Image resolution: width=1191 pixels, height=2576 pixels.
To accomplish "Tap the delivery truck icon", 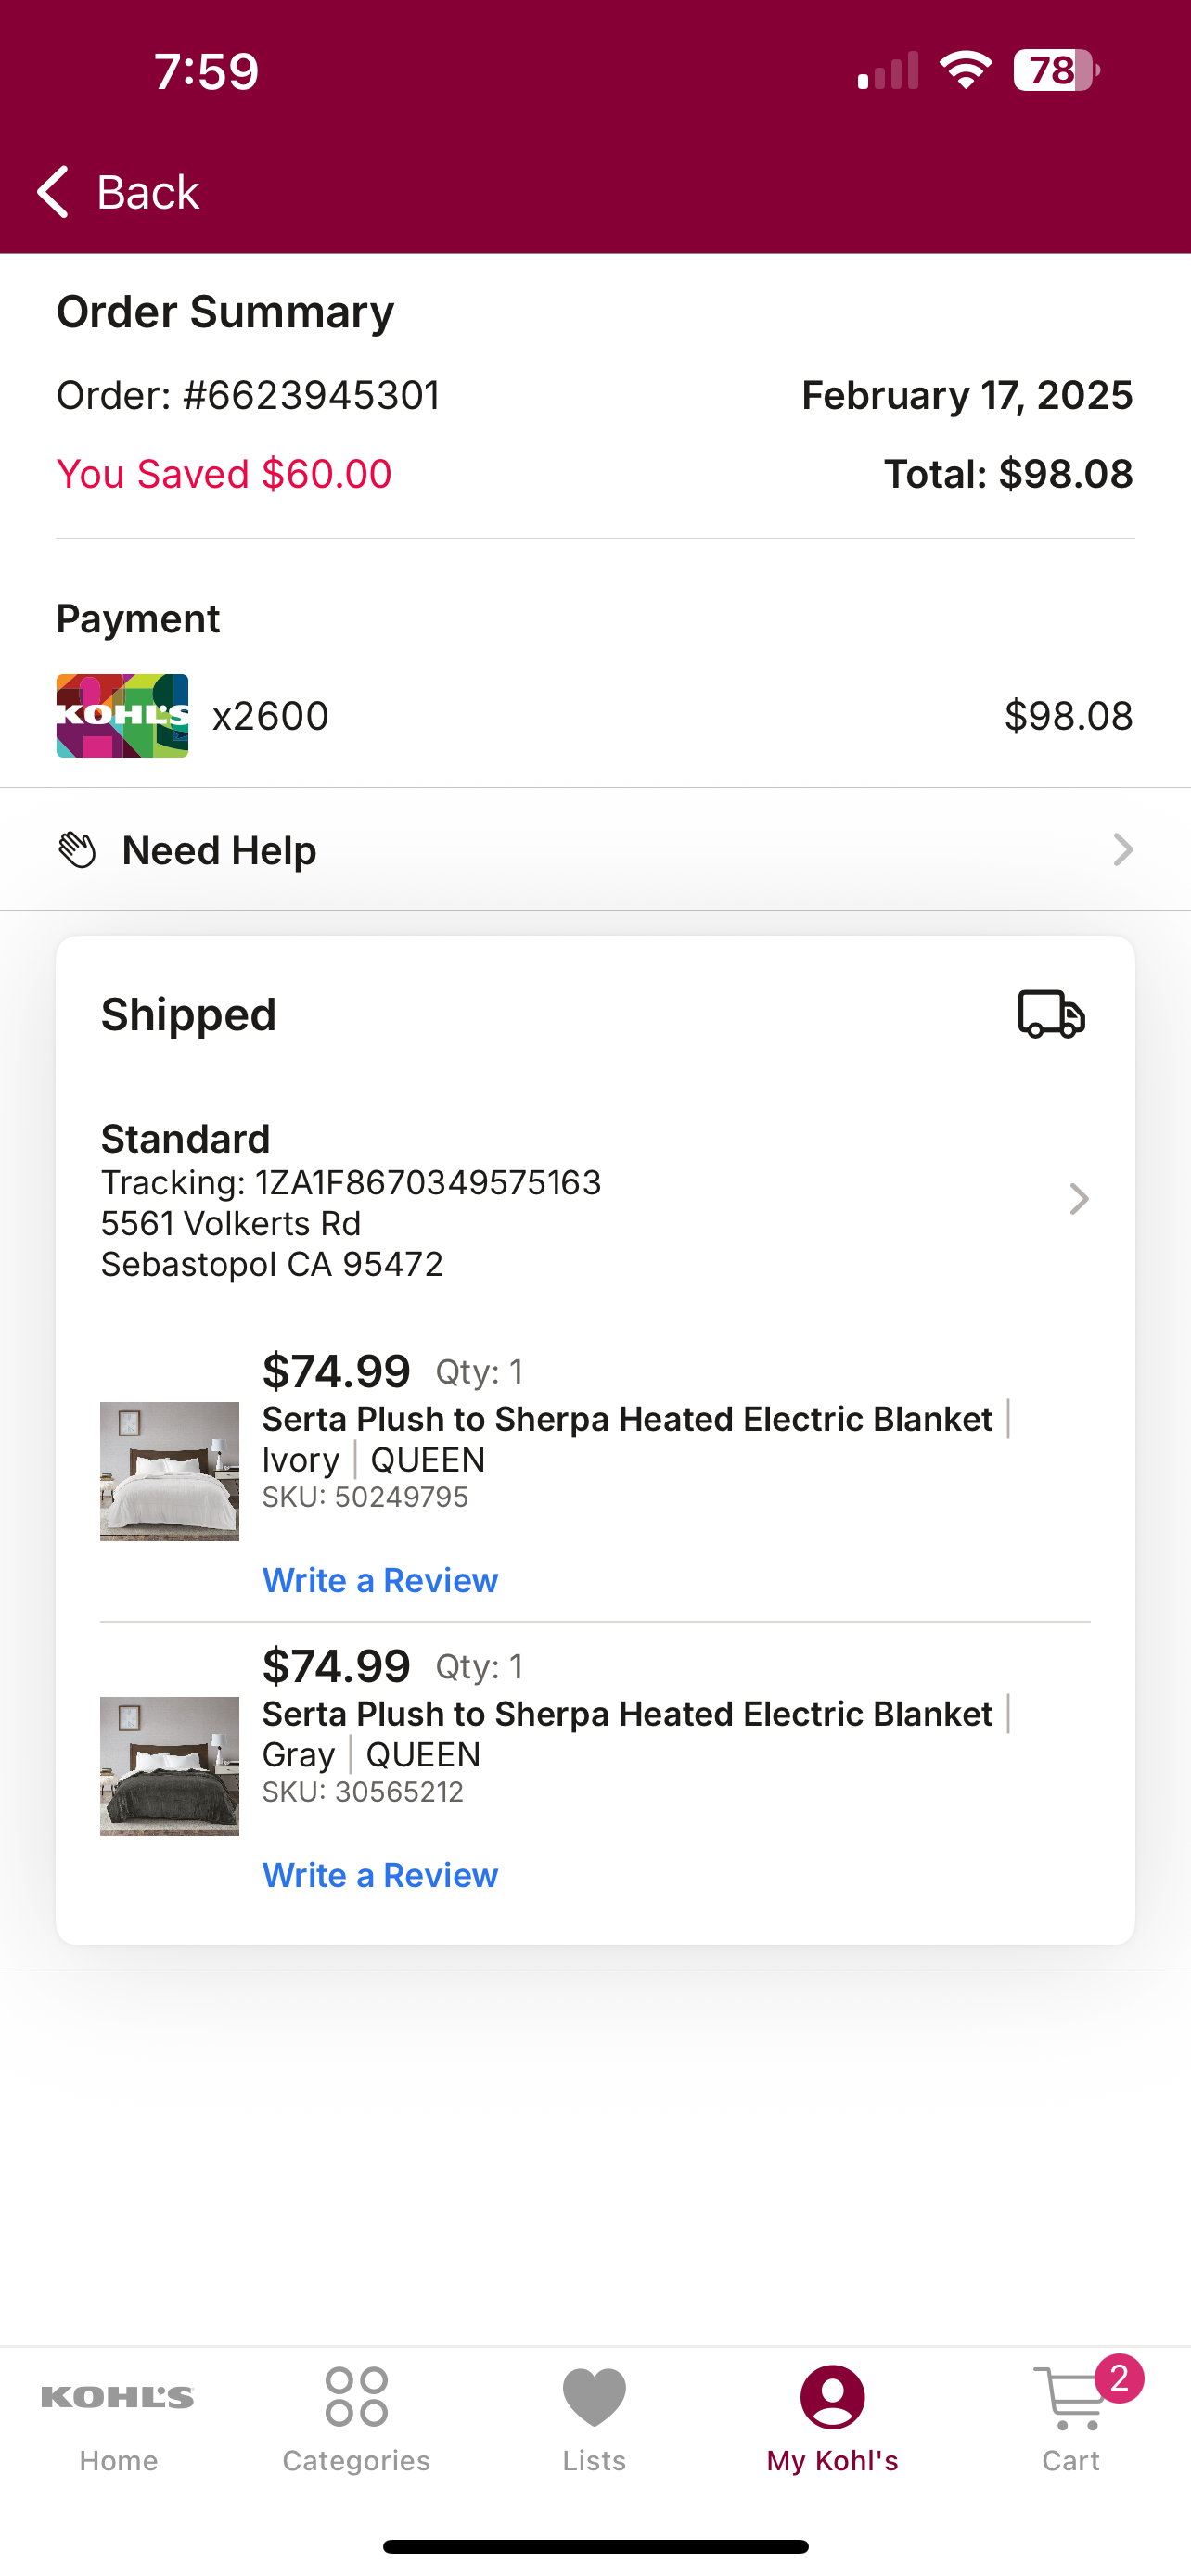I will pos(1051,1014).
